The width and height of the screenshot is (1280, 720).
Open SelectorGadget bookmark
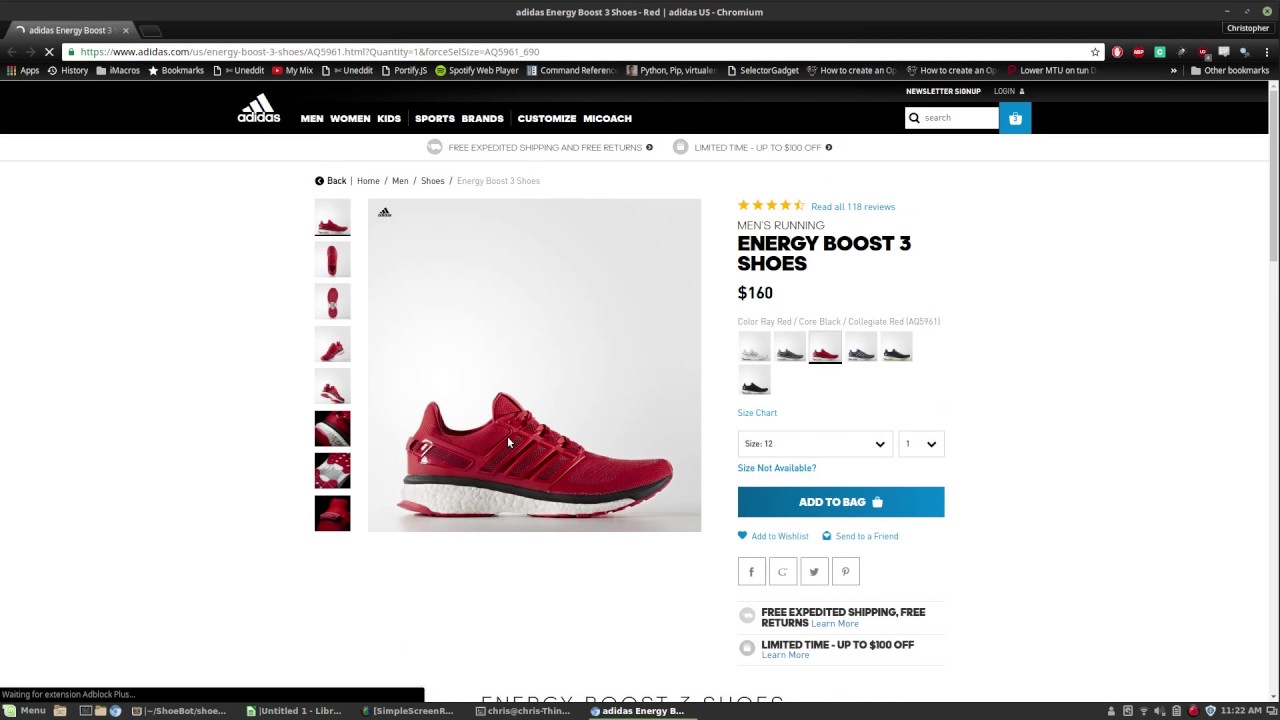pos(763,71)
